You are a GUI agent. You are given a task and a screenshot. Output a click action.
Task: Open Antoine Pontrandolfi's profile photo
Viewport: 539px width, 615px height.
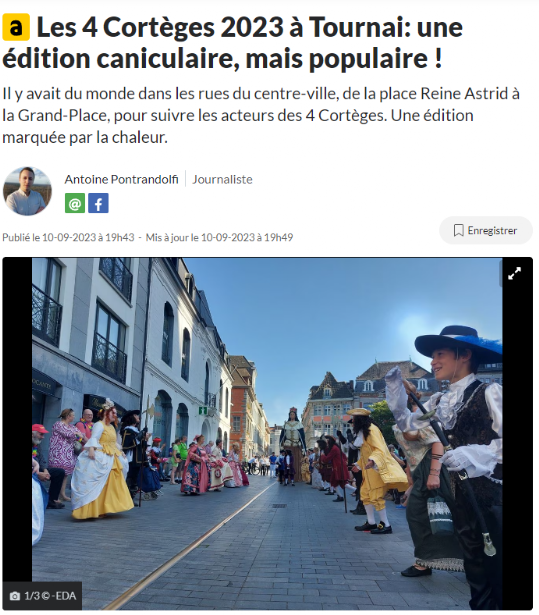[27, 191]
